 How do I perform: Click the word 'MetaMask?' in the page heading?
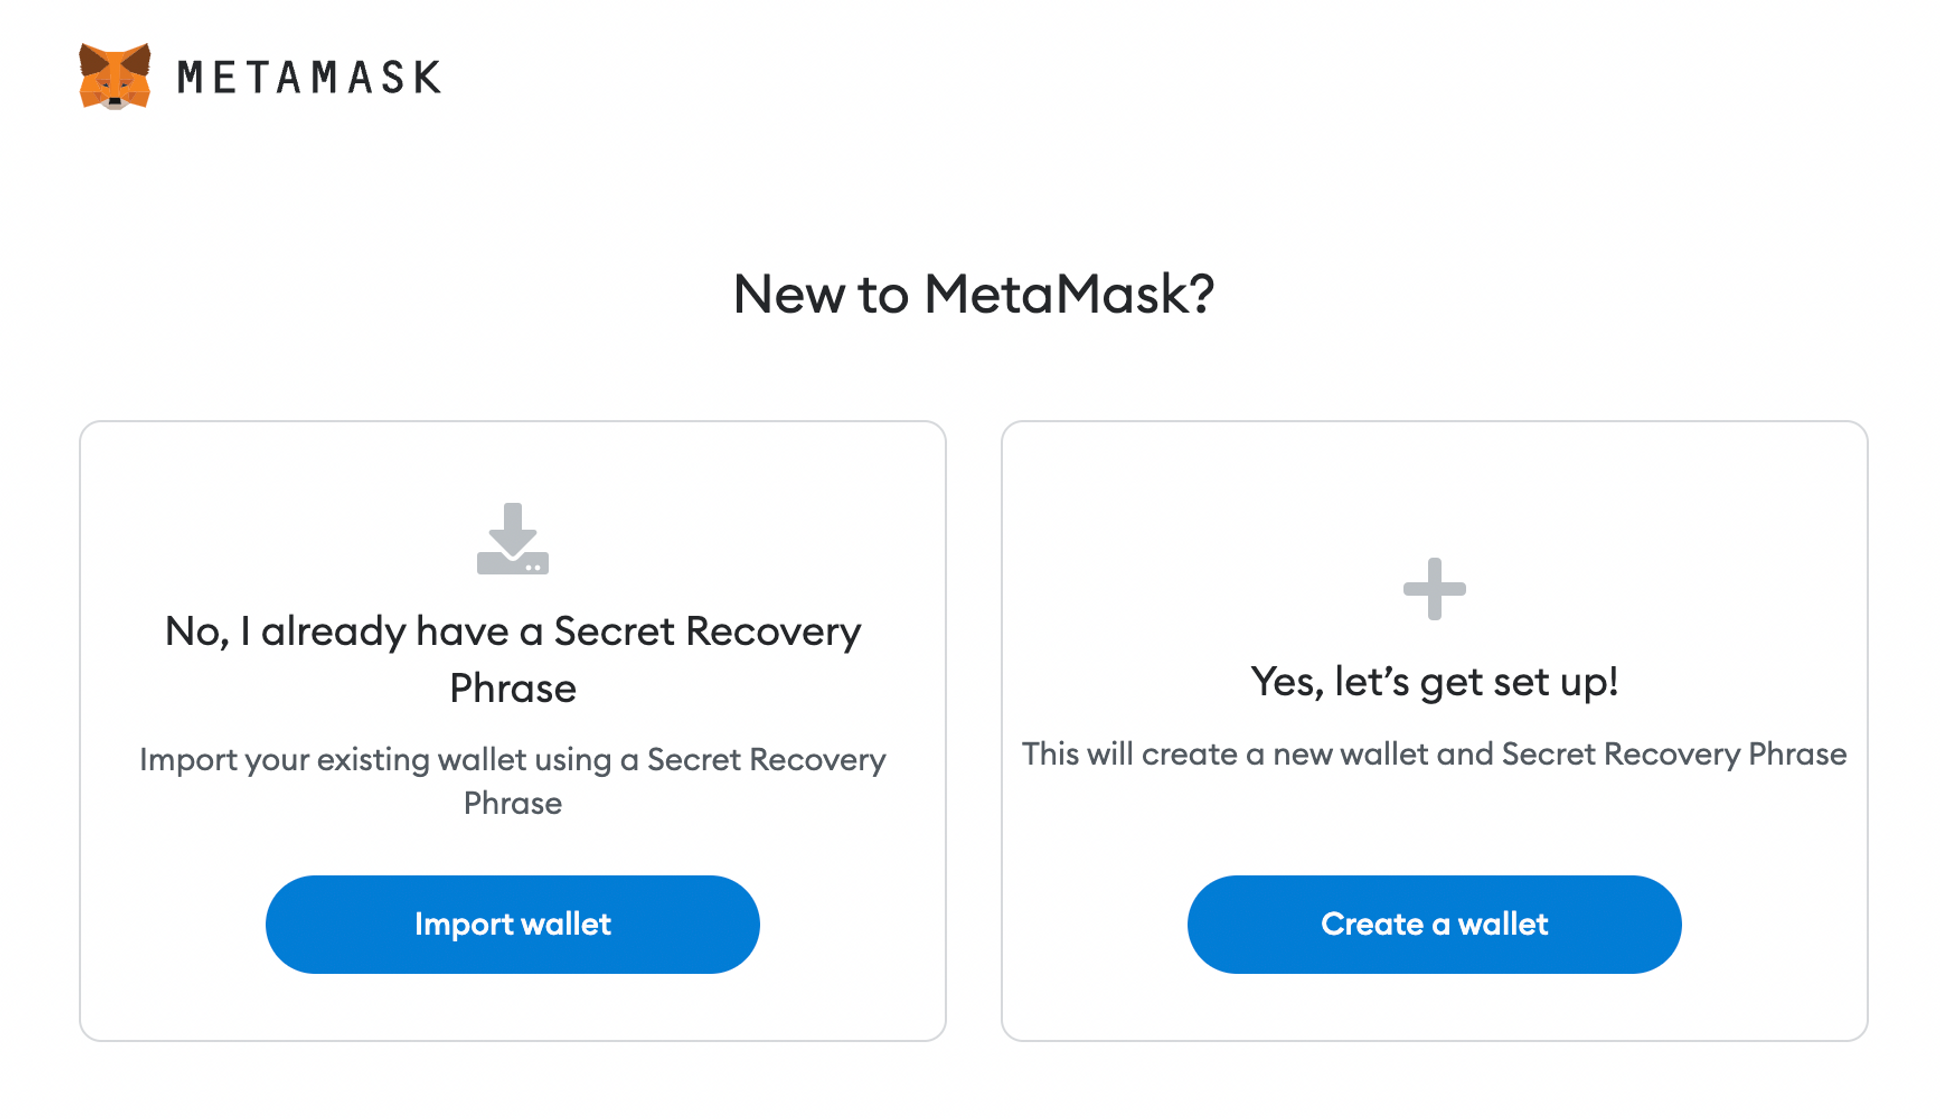[1068, 294]
